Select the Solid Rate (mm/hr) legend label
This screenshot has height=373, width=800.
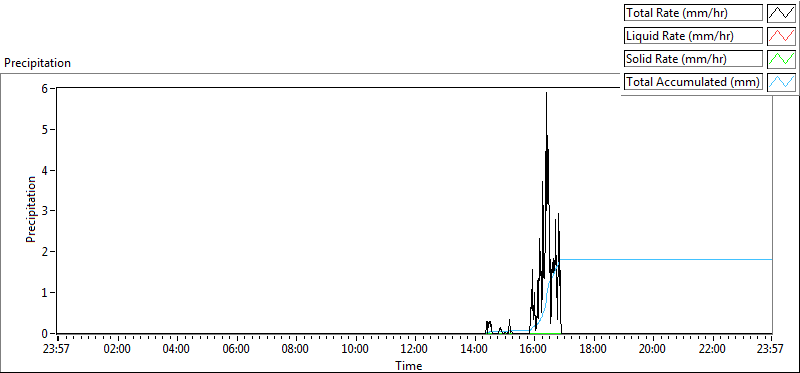tap(693, 59)
